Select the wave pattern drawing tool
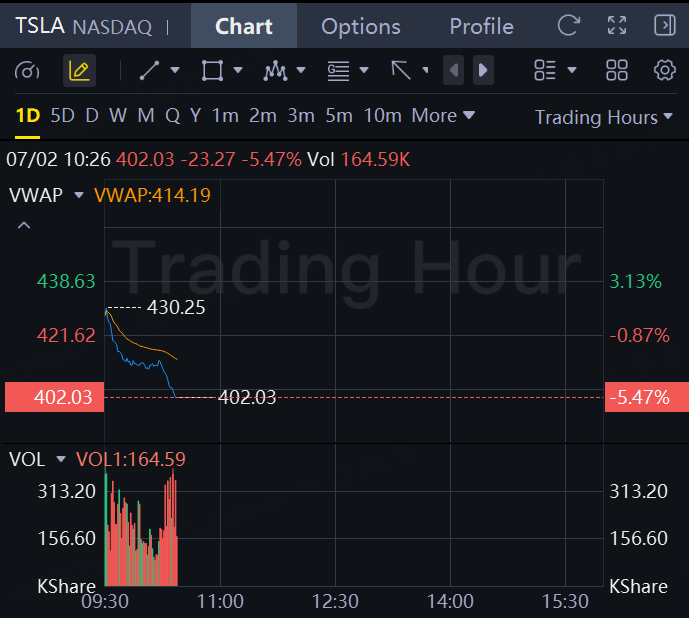 tap(276, 70)
